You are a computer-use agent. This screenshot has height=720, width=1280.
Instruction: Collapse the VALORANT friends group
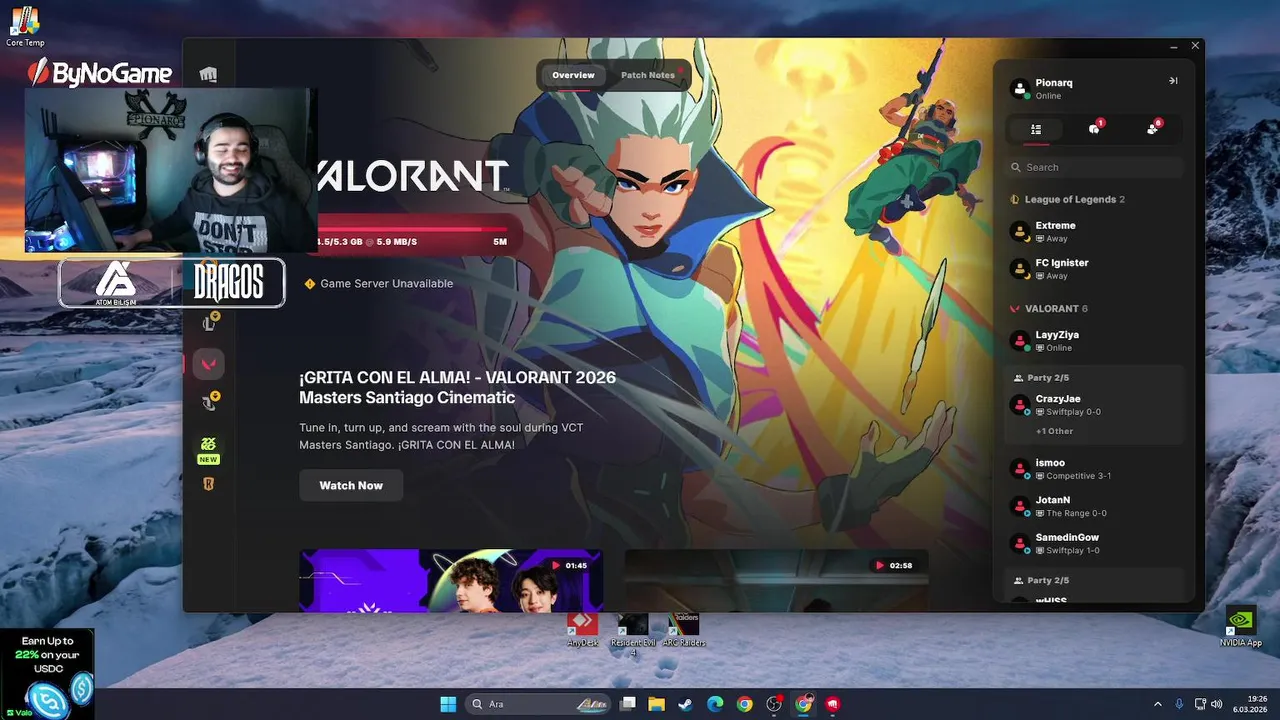1049,308
